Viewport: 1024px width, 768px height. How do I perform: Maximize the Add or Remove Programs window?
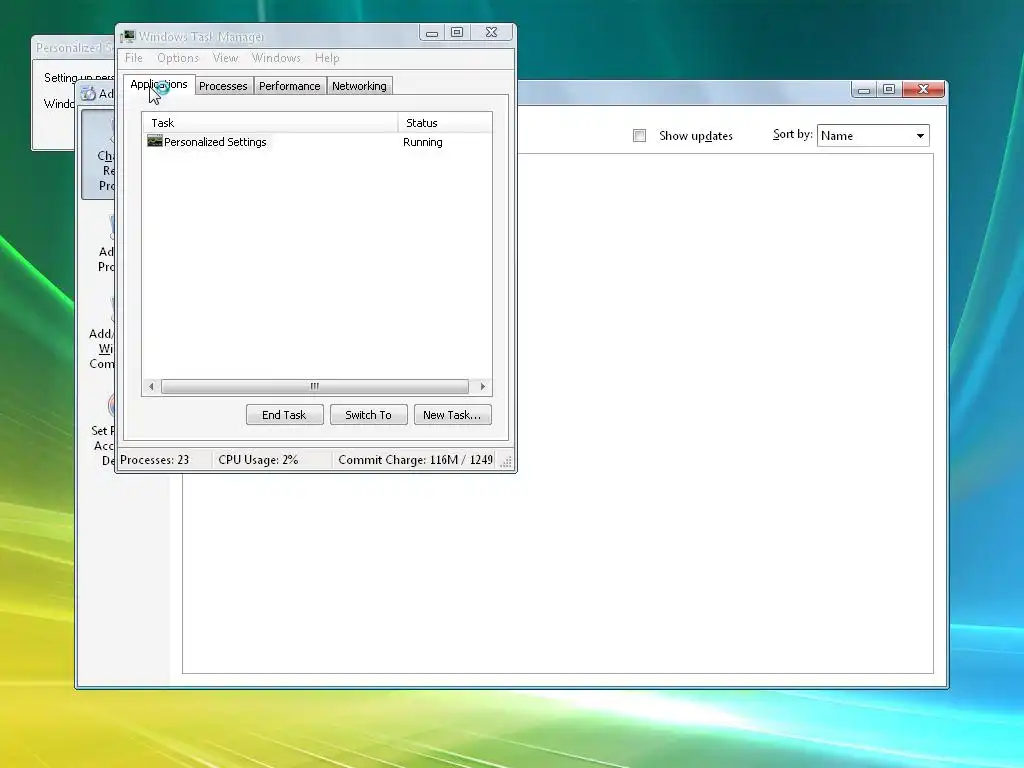tap(889, 89)
